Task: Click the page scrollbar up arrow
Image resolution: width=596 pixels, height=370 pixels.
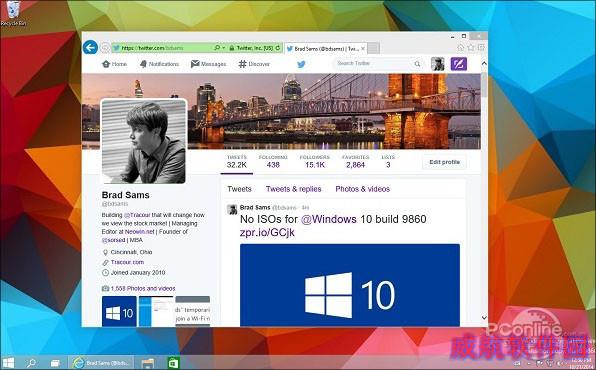Action: point(484,64)
